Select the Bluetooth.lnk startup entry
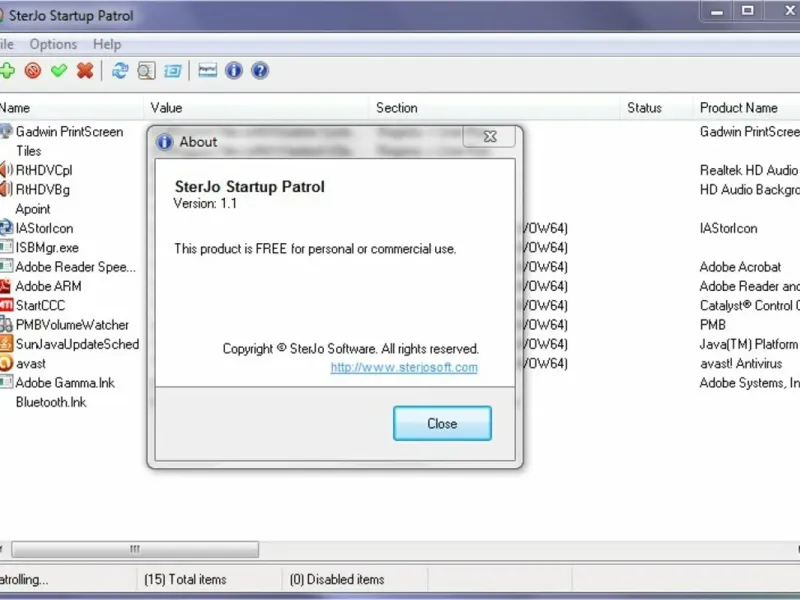 click(51, 402)
